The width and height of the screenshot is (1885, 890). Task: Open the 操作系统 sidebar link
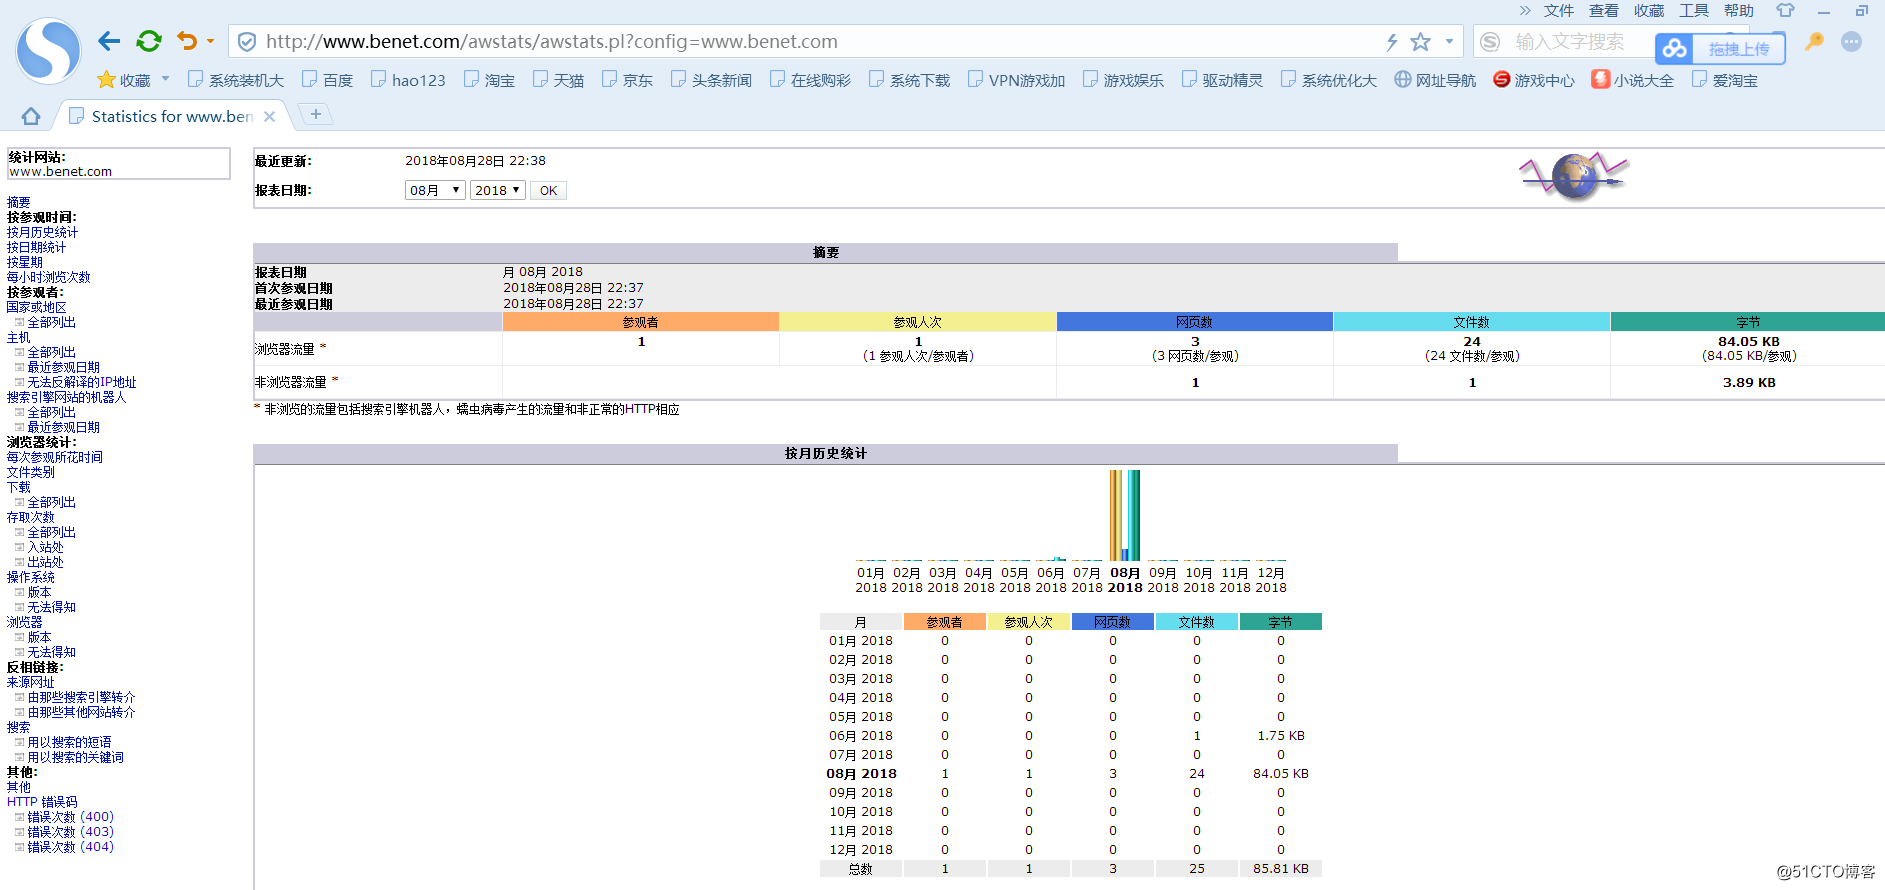tap(30, 577)
